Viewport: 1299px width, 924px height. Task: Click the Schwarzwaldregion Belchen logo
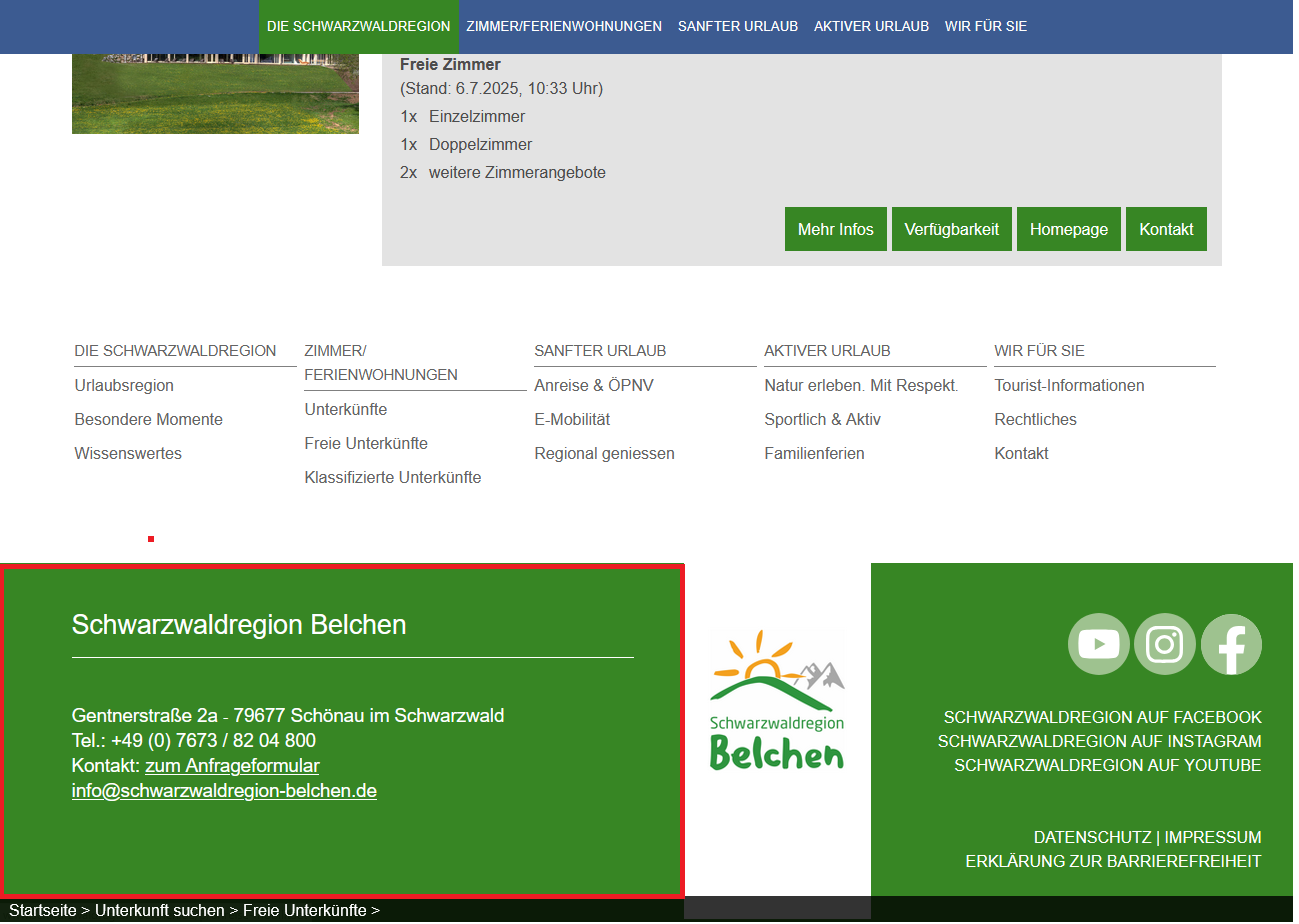point(777,700)
